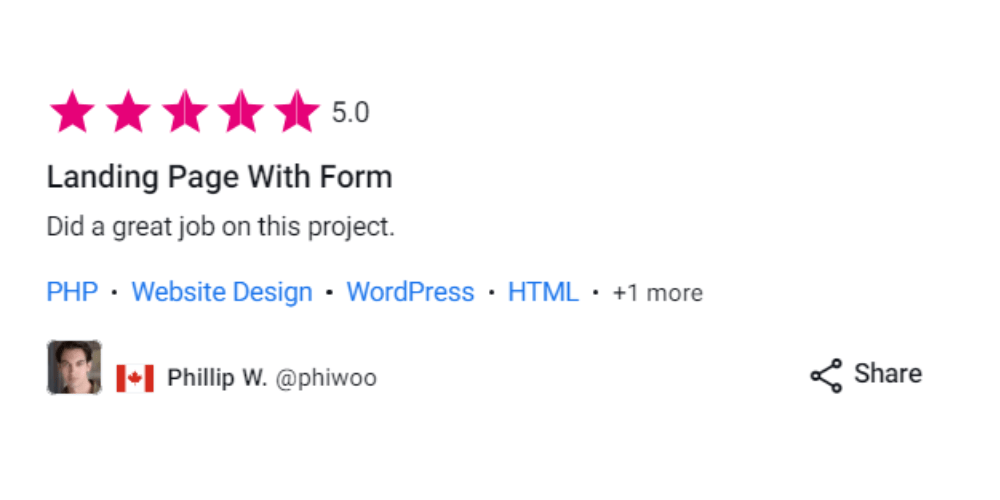This screenshot has width=1000, height=500.
Task: Open the PHP skill tag
Action: click(72, 292)
